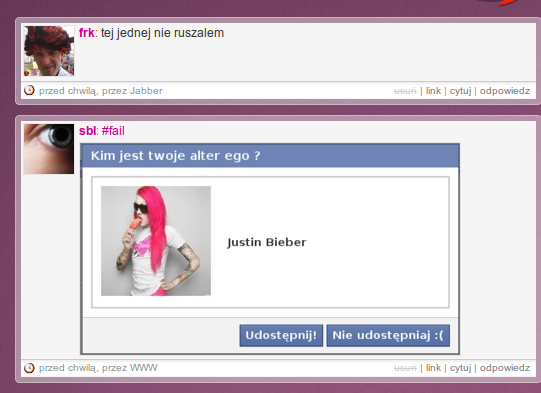Click 'odpowiedz' on frk's post
Viewport: 541px width, 393px height.
[x=505, y=91]
